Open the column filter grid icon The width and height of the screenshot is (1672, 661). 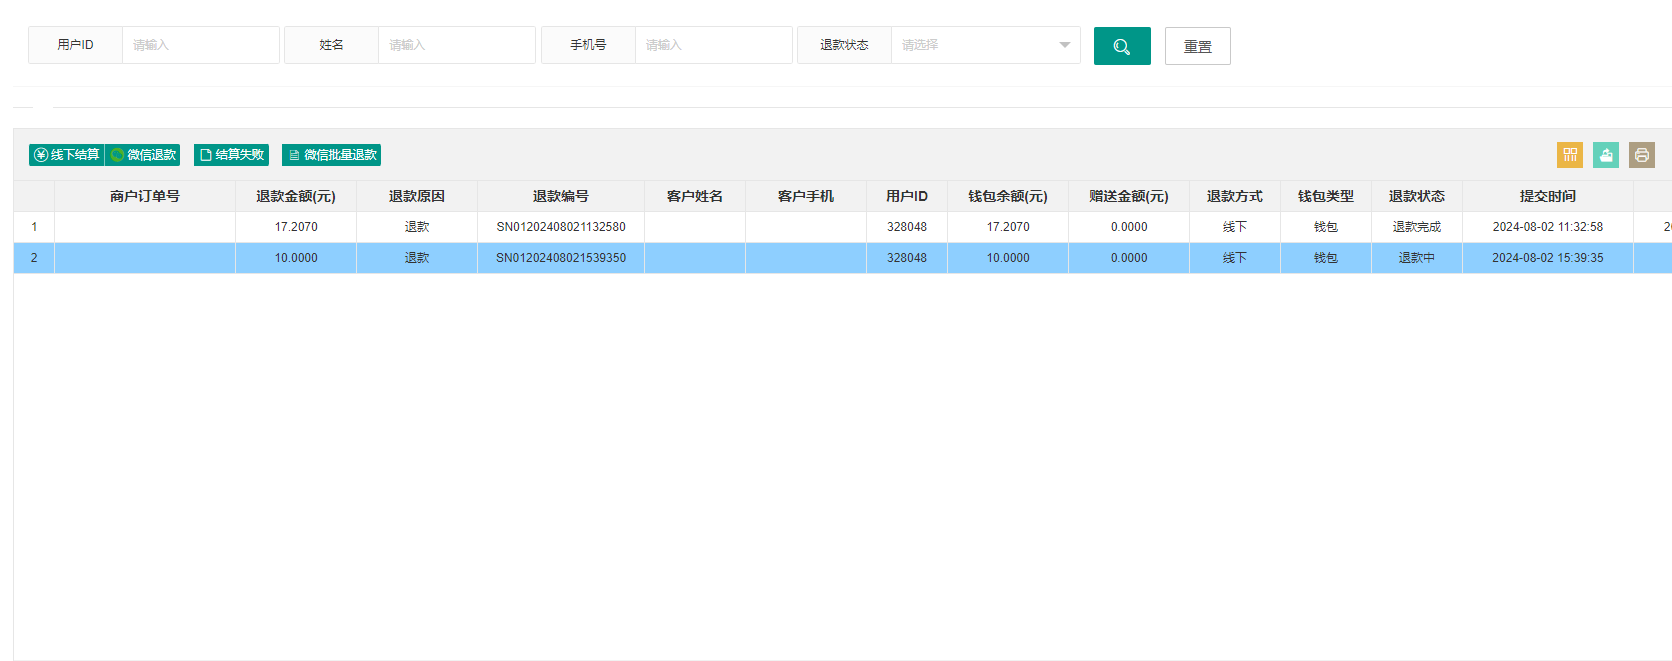point(1570,155)
